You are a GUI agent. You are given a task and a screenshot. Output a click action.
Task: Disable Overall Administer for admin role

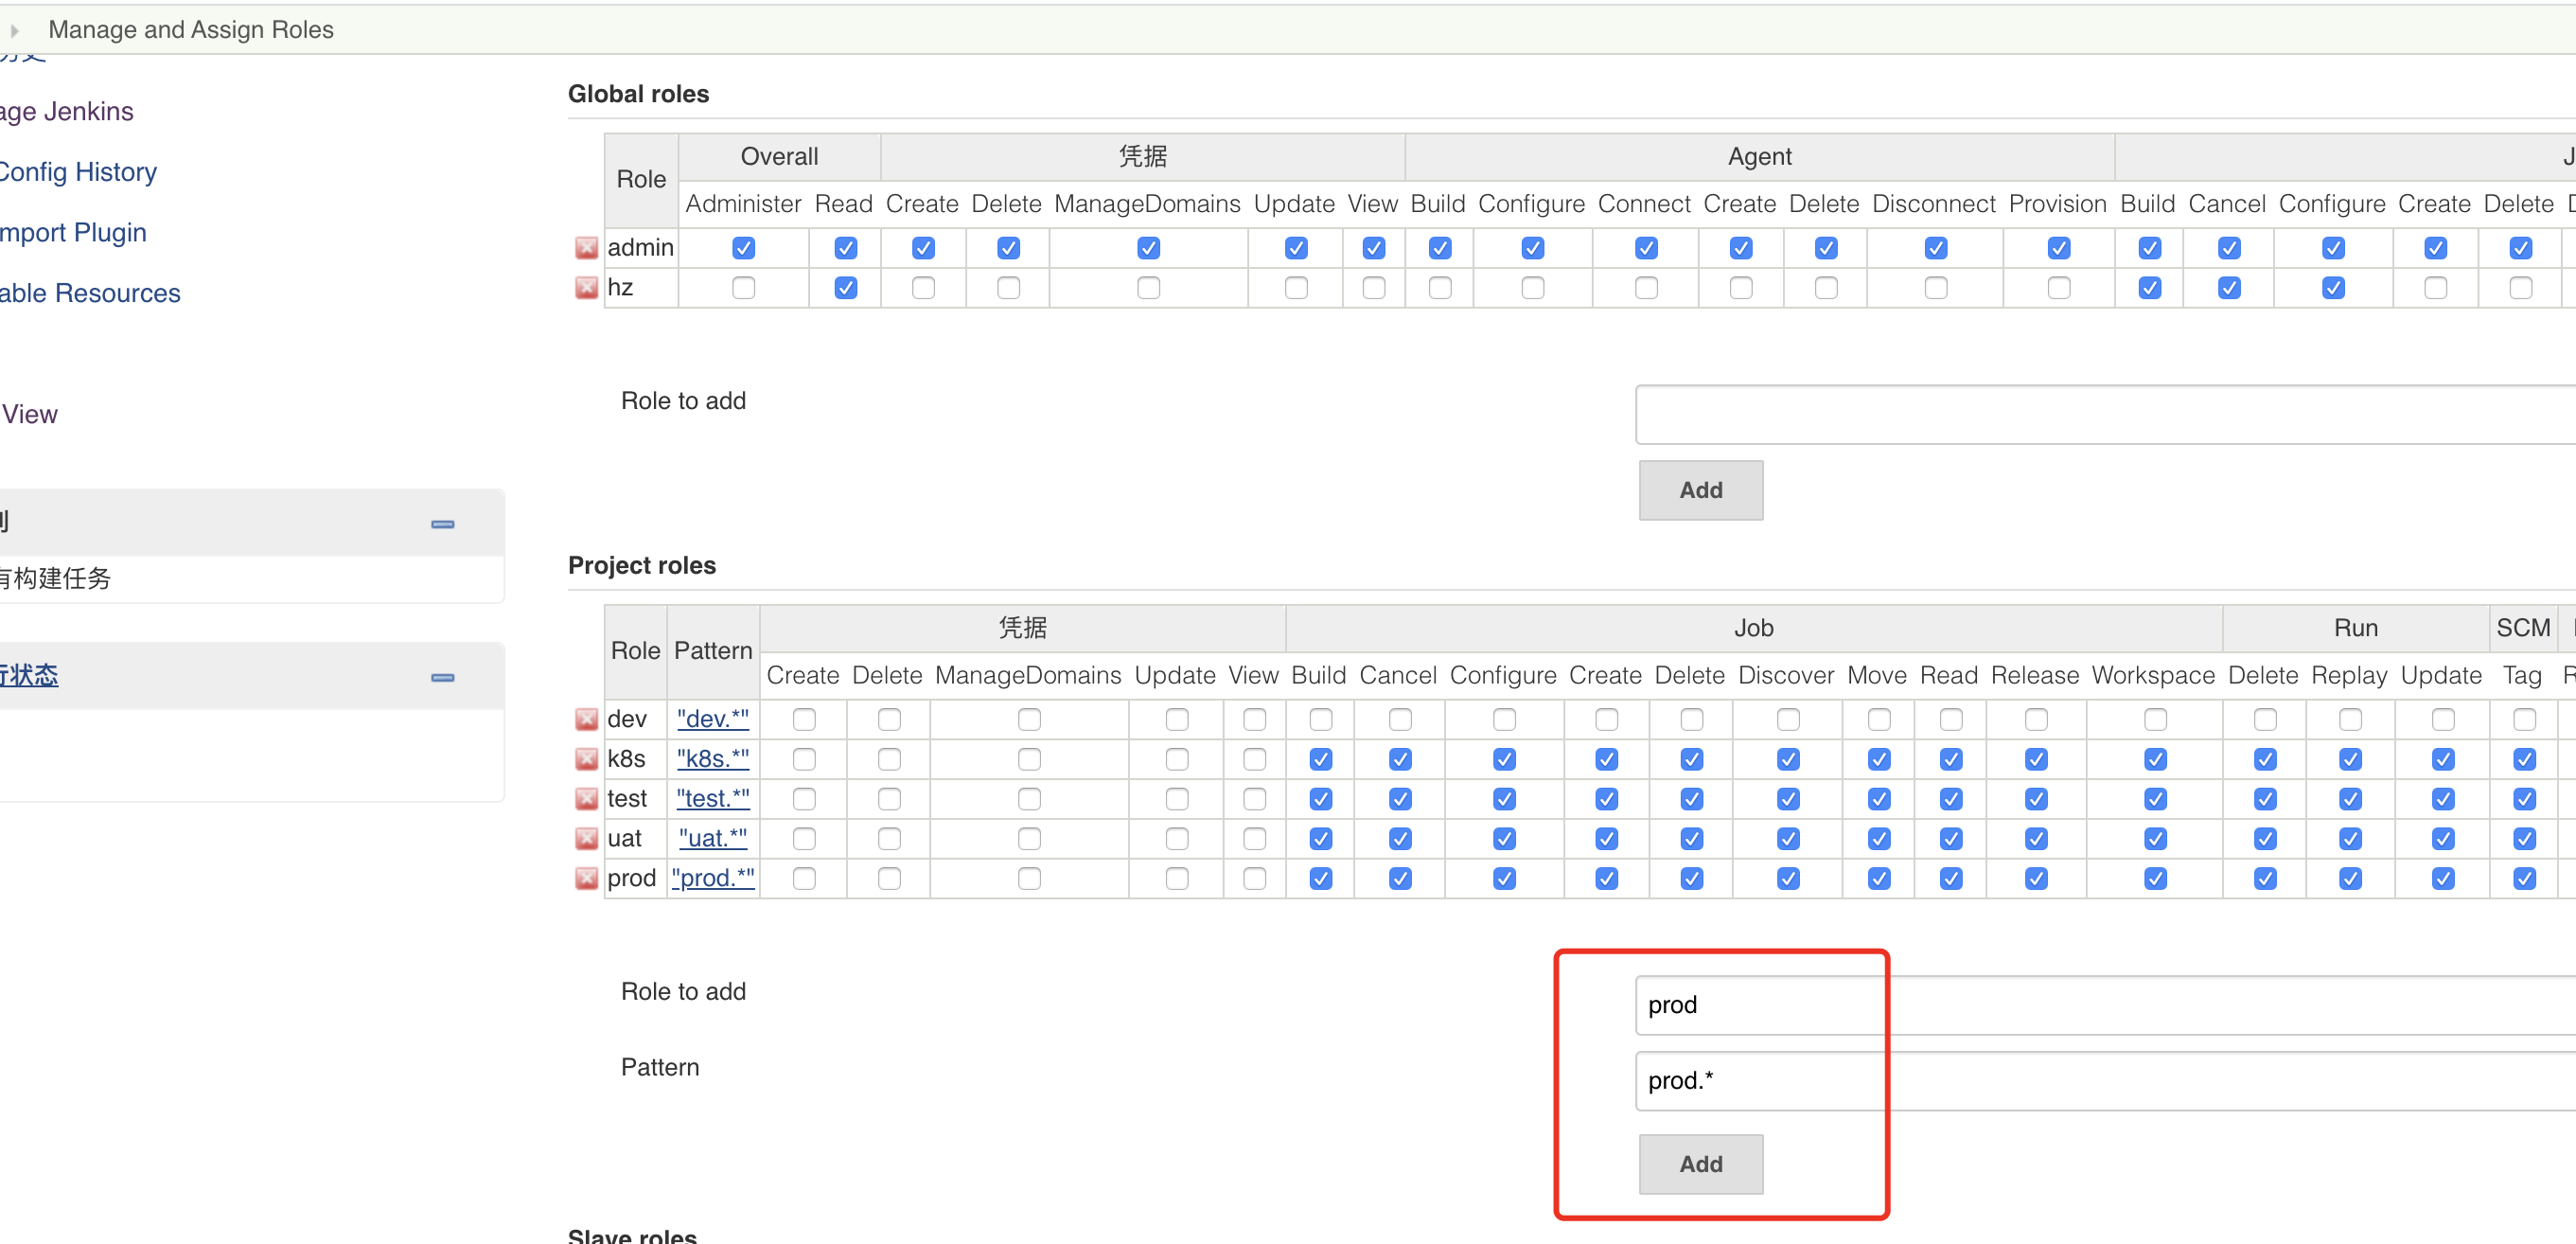743,248
